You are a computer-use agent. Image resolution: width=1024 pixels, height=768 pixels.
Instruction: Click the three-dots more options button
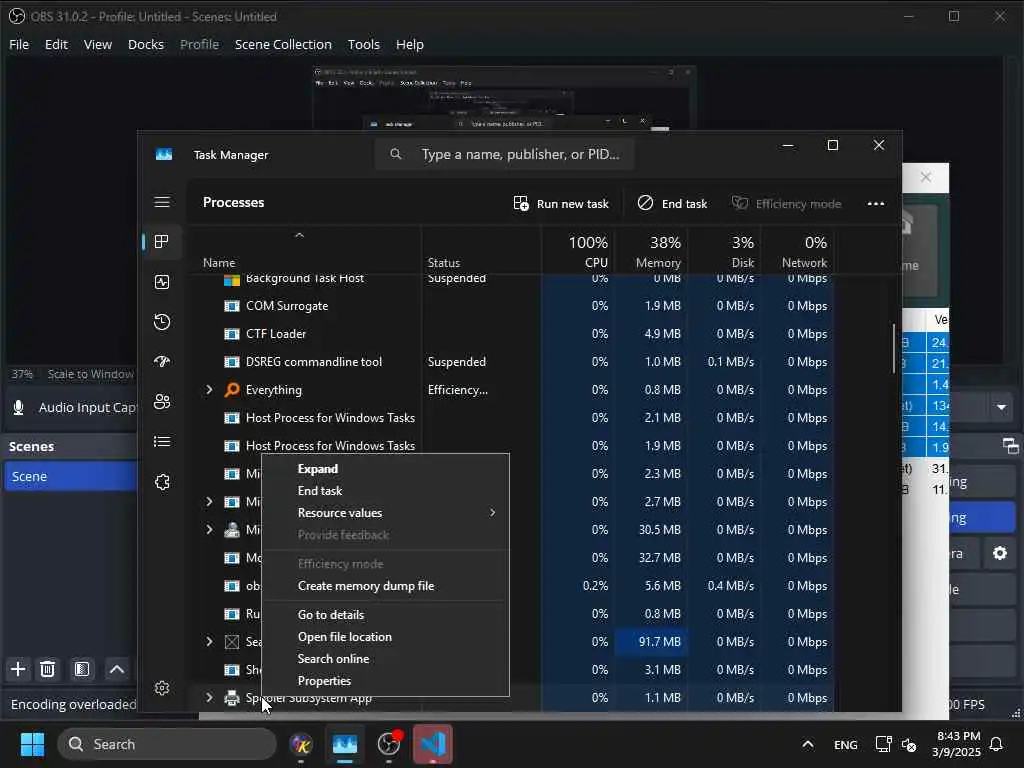pyautogui.click(x=876, y=204)
